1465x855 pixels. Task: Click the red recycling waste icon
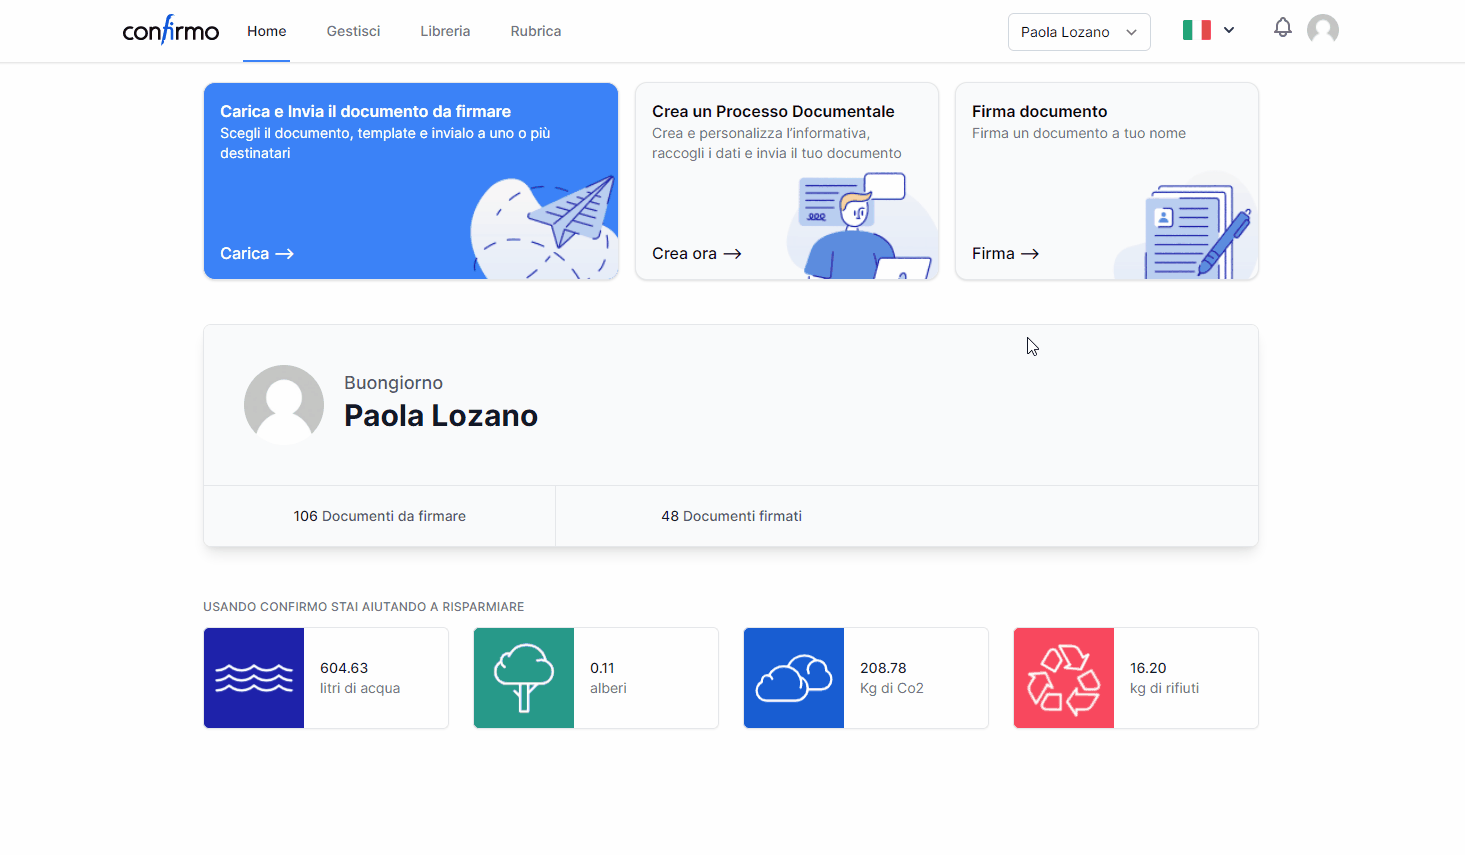point(1064,678)
